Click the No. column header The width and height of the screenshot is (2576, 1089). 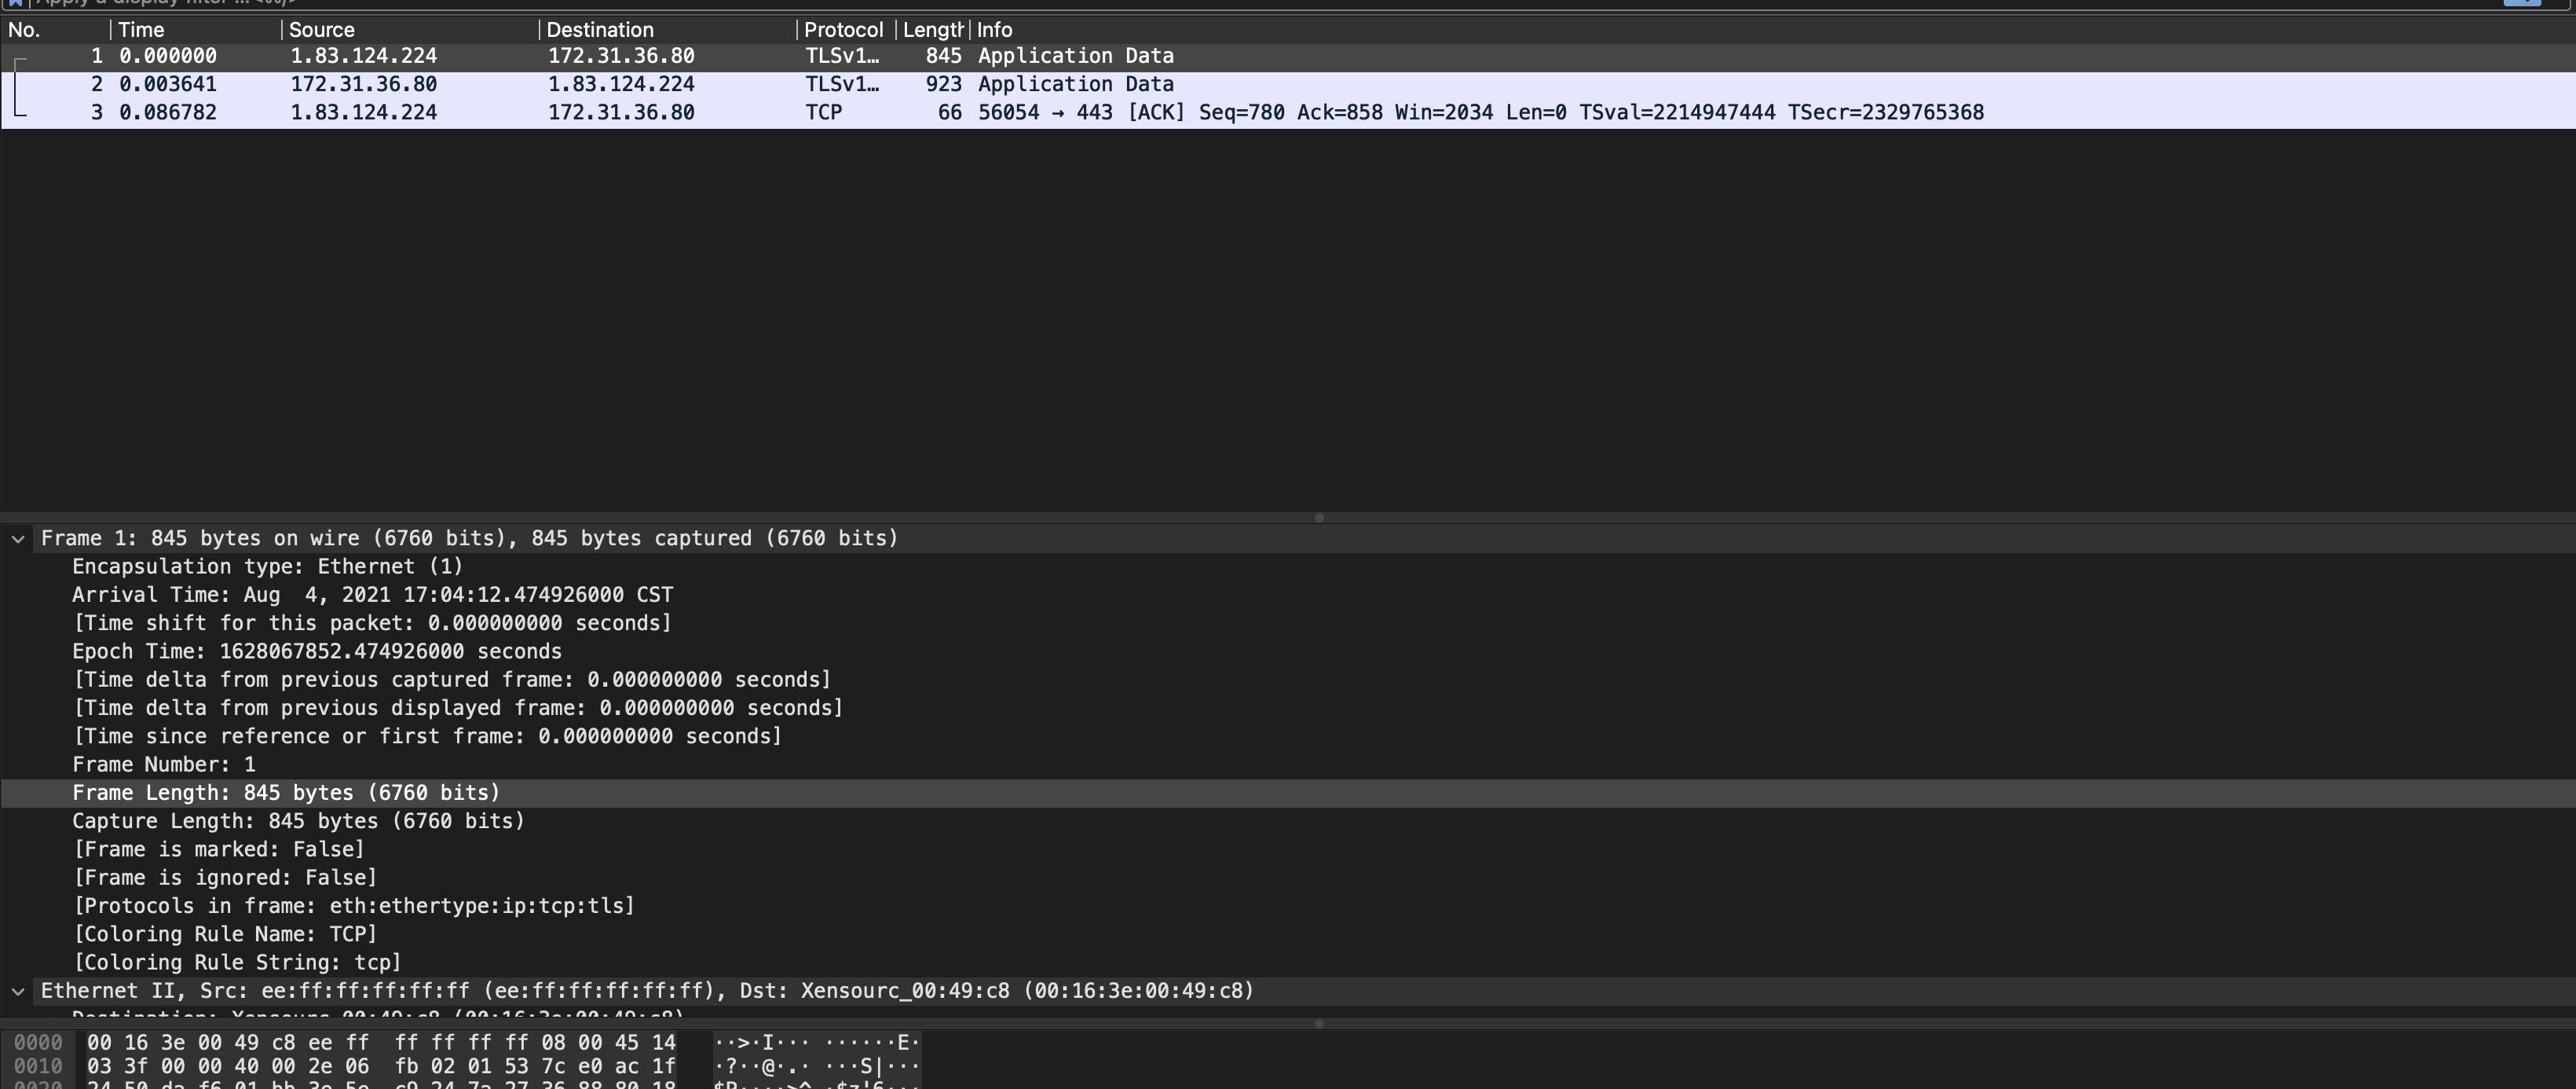(24, 30)
